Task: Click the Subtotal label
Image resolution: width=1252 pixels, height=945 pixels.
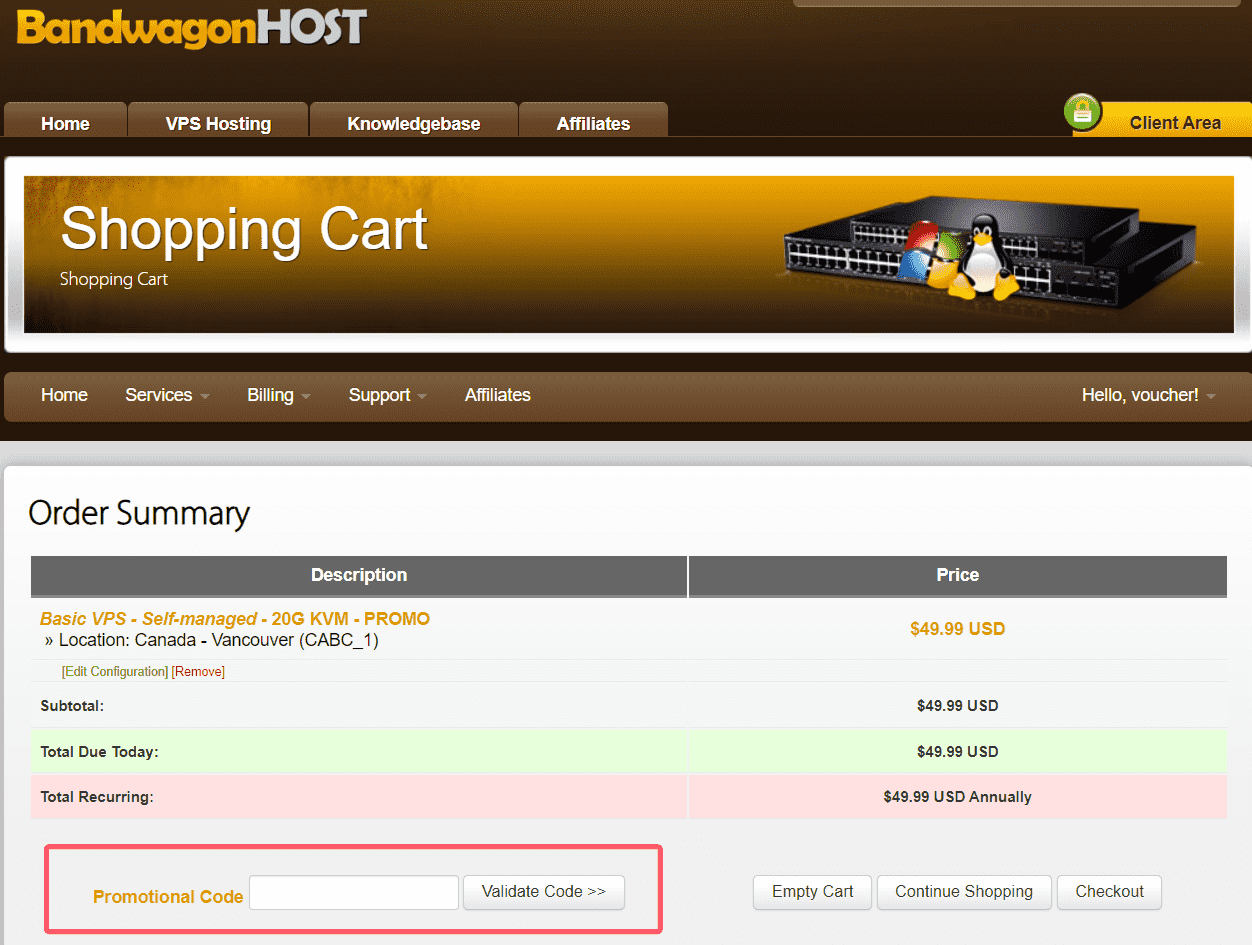Action: tap(72, 706)
